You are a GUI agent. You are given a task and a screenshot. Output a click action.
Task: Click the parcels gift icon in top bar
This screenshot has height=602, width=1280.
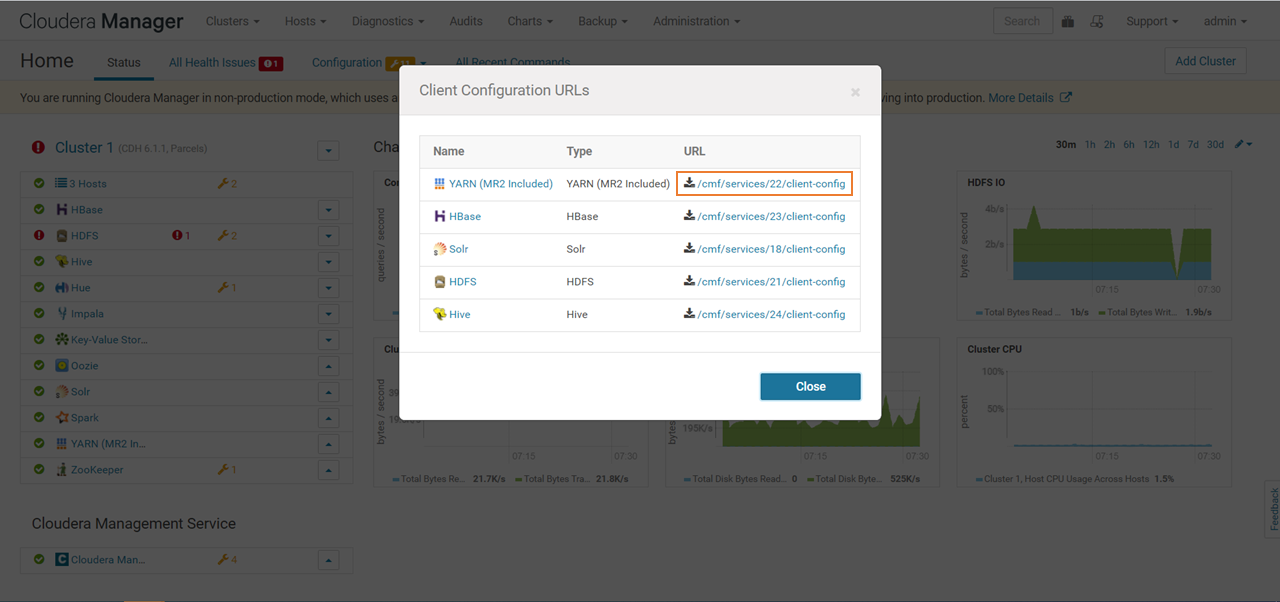(1068, 21)
